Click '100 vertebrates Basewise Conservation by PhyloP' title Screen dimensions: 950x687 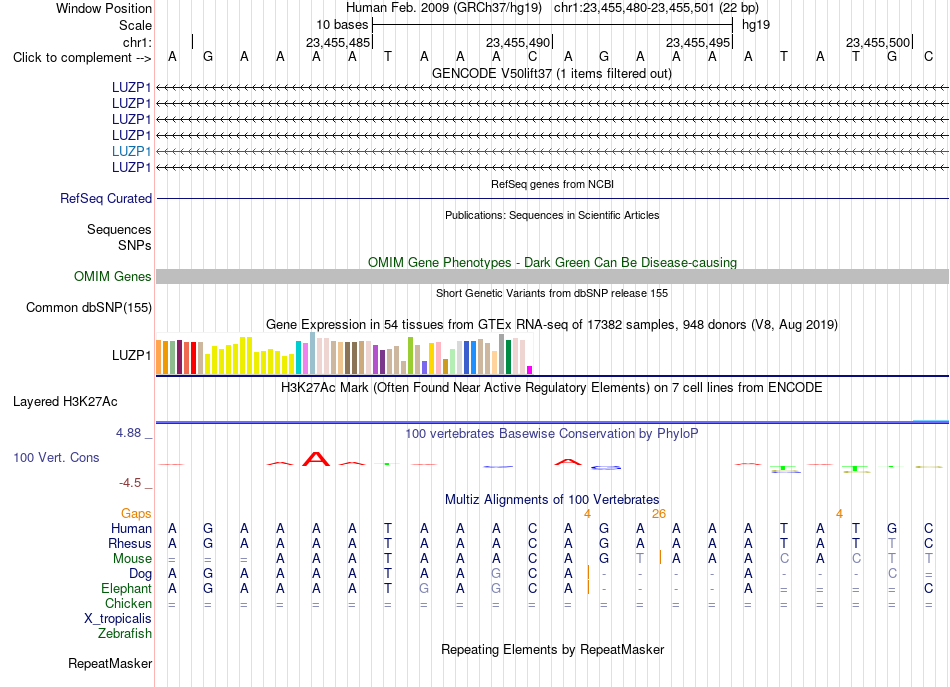tap(552, 434)
